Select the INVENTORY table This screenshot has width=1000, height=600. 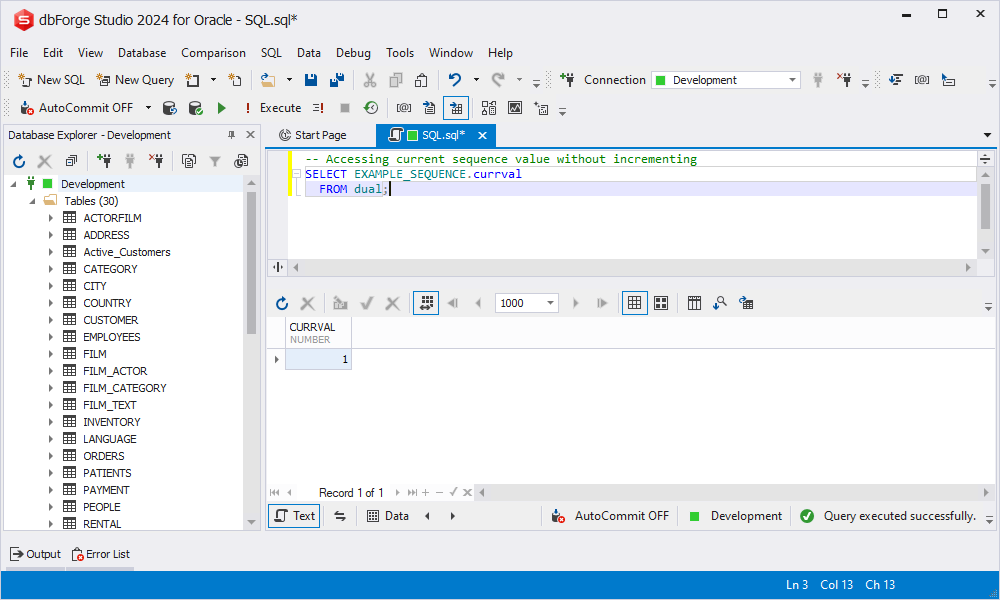click(112, 422)
